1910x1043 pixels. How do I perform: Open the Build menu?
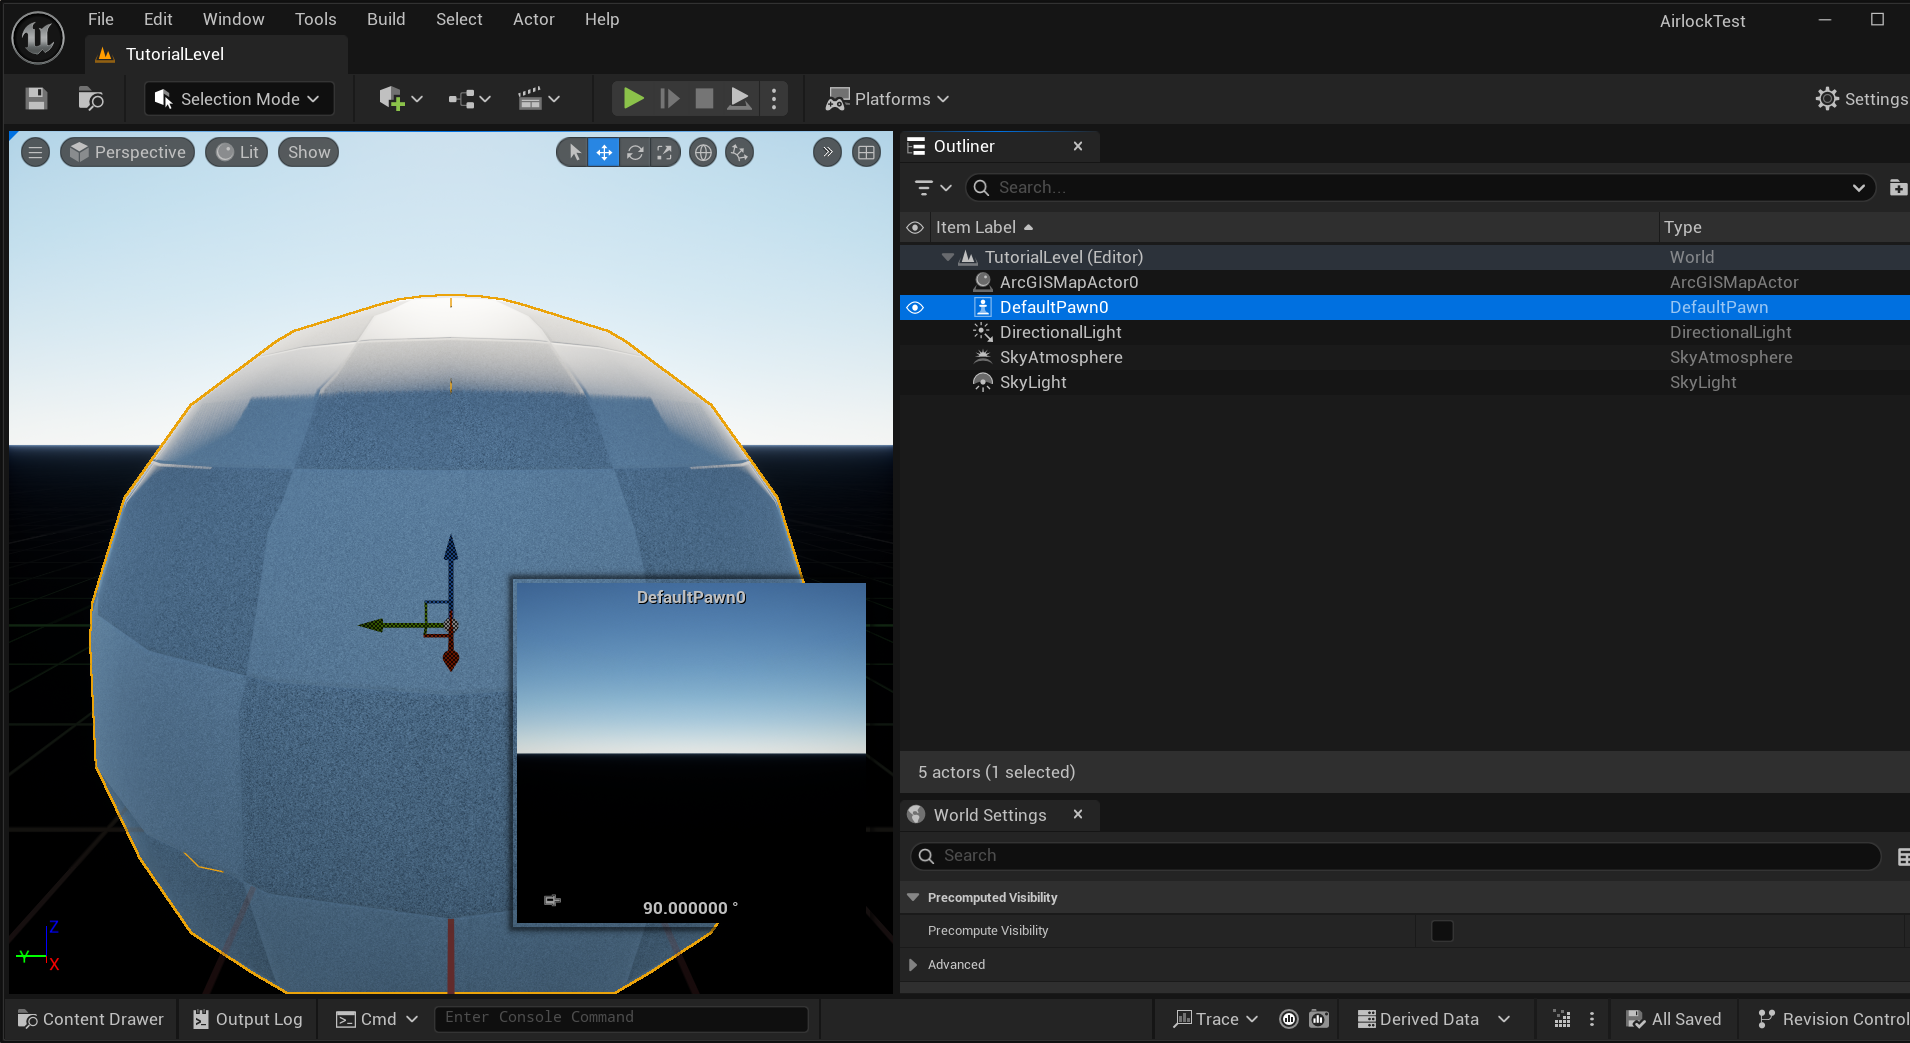[385, 19]
